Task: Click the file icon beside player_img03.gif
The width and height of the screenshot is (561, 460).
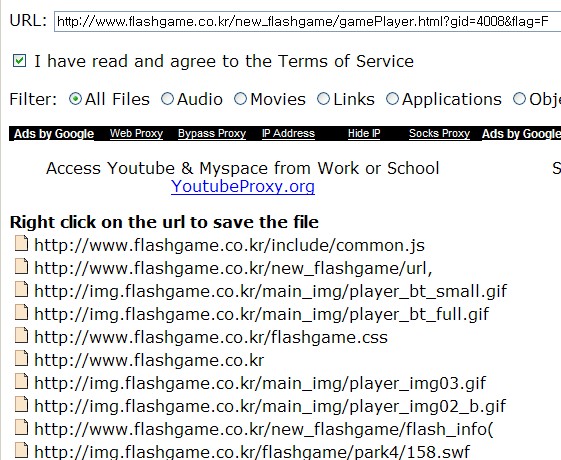Action: [x=21, y=381]
